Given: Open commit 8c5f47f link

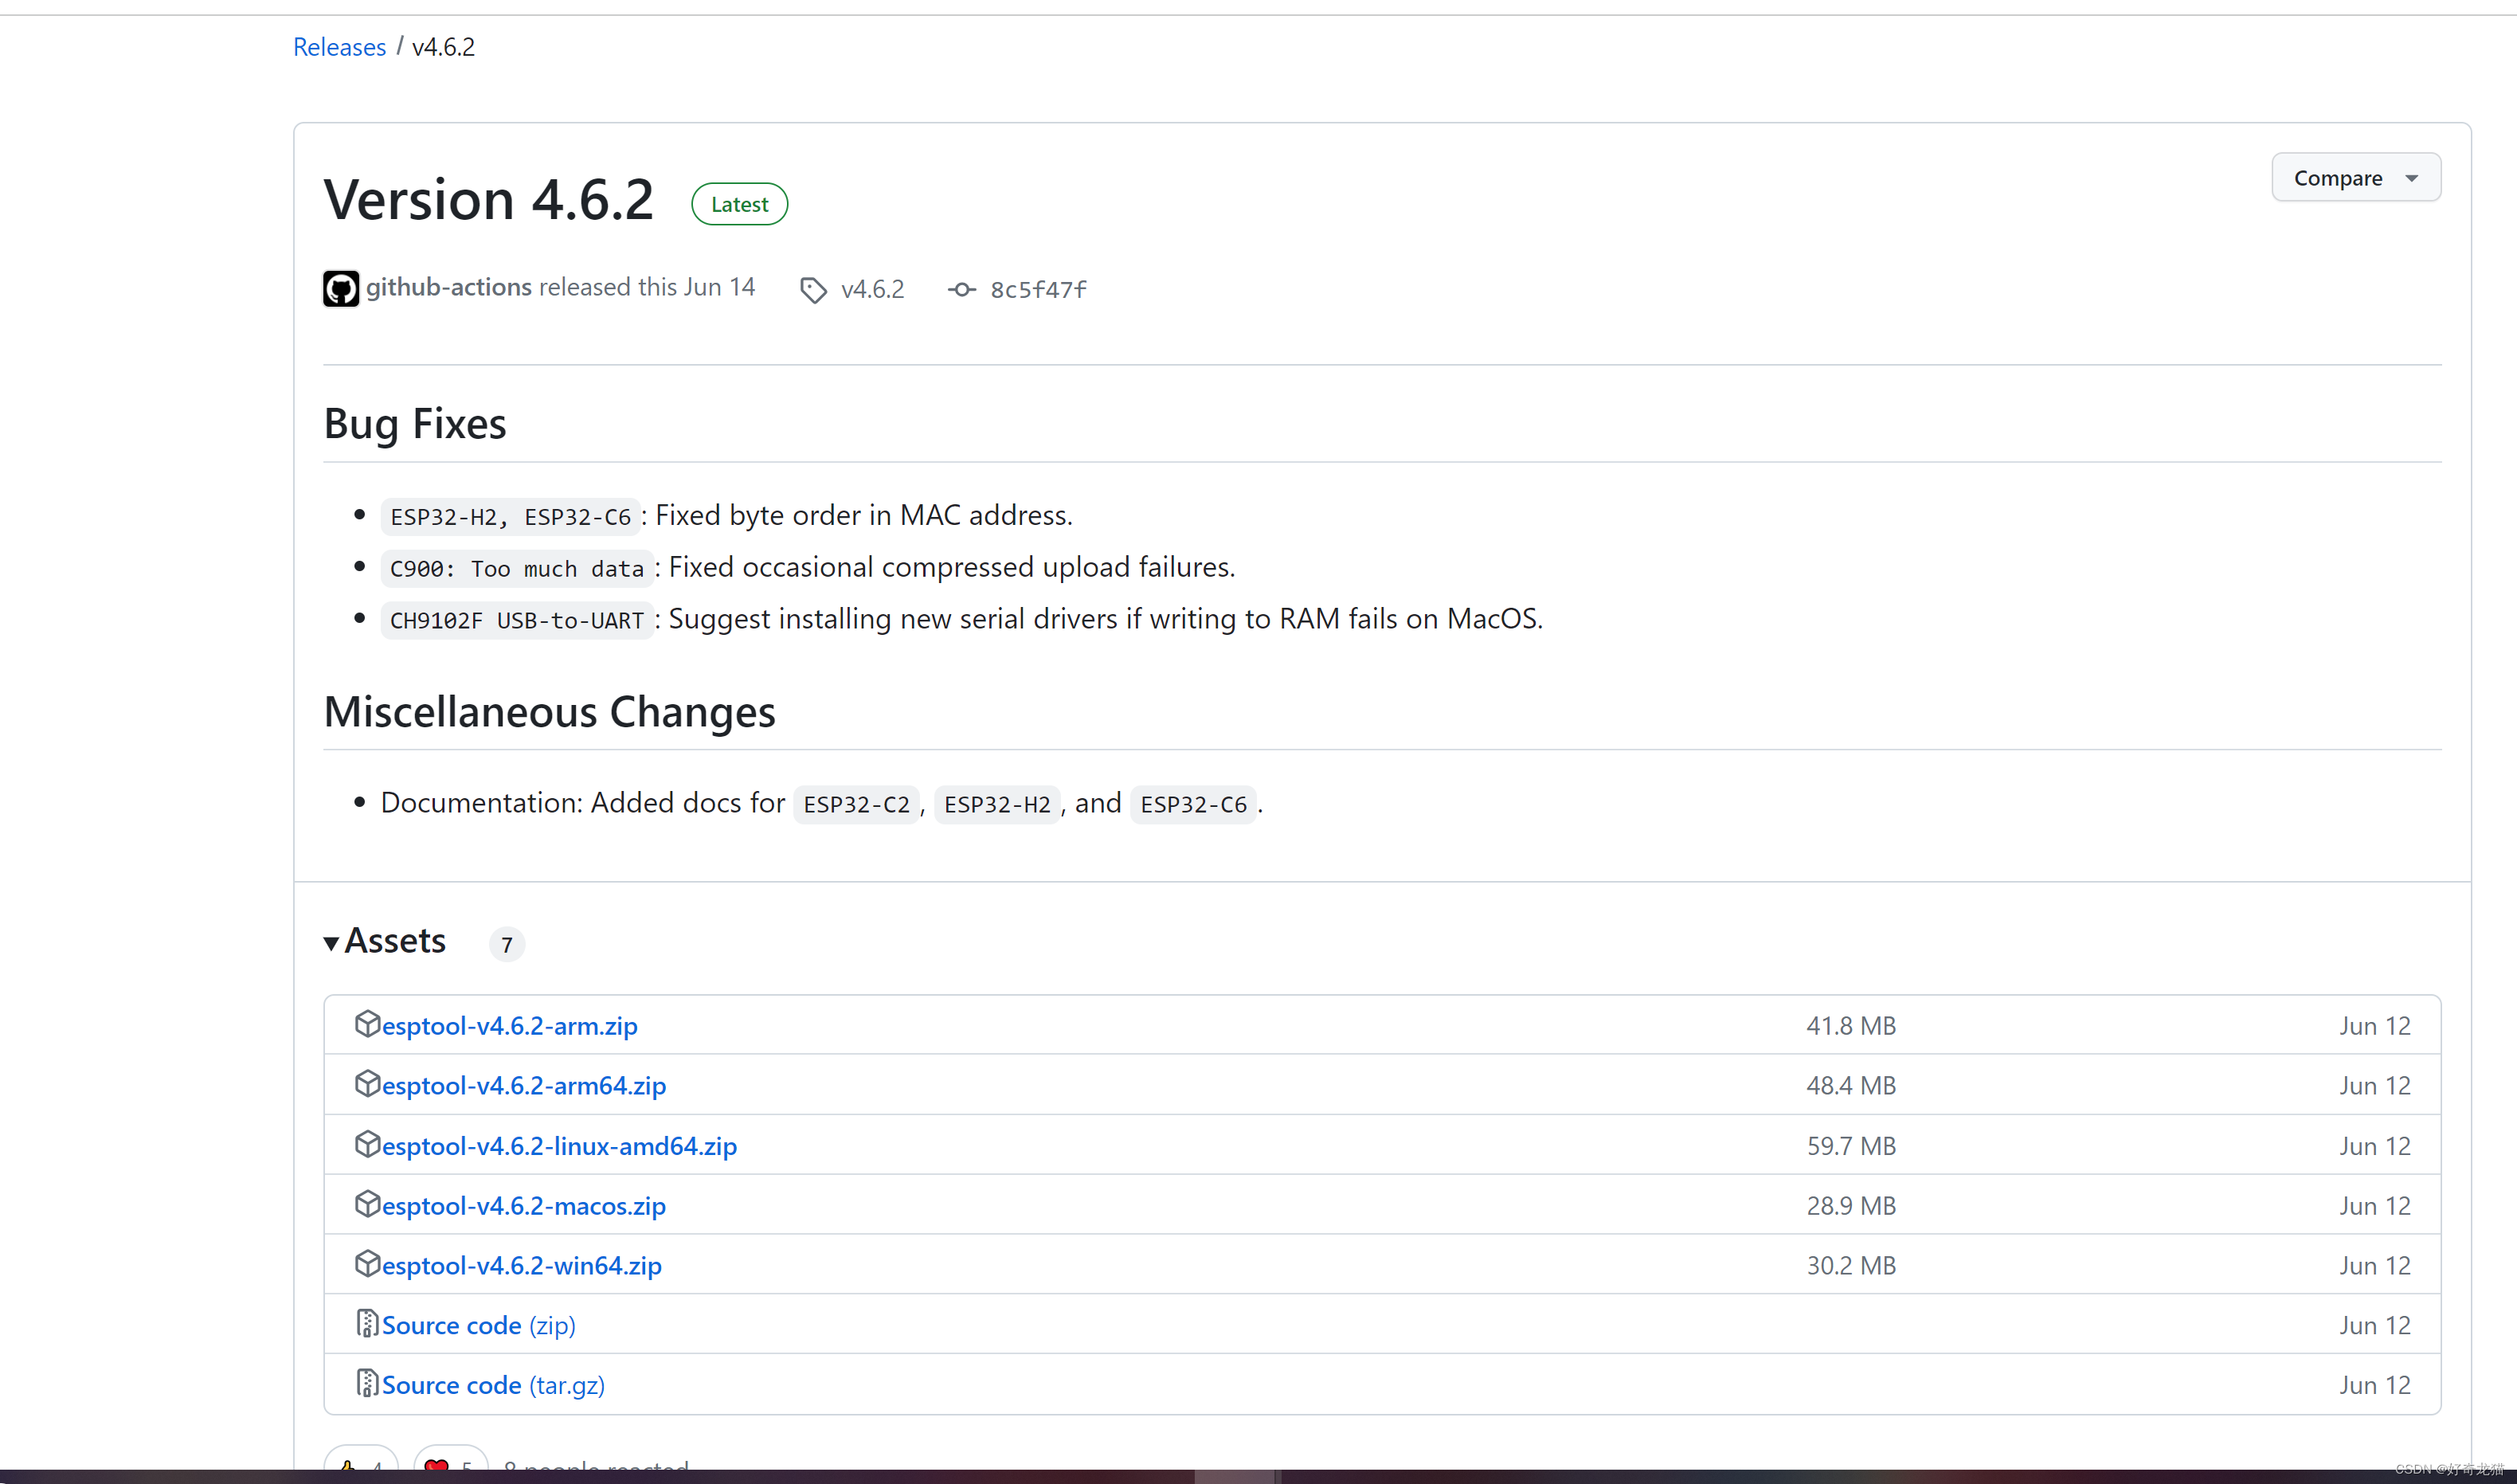Looking at the screenshot, I should (x=1038, y=290).
